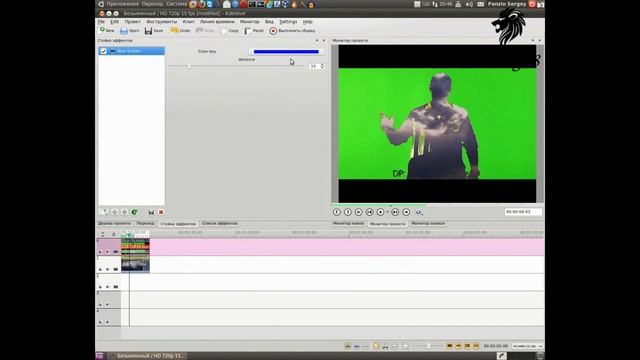
Task: Open the Проект menu
Action: [133, 22]
